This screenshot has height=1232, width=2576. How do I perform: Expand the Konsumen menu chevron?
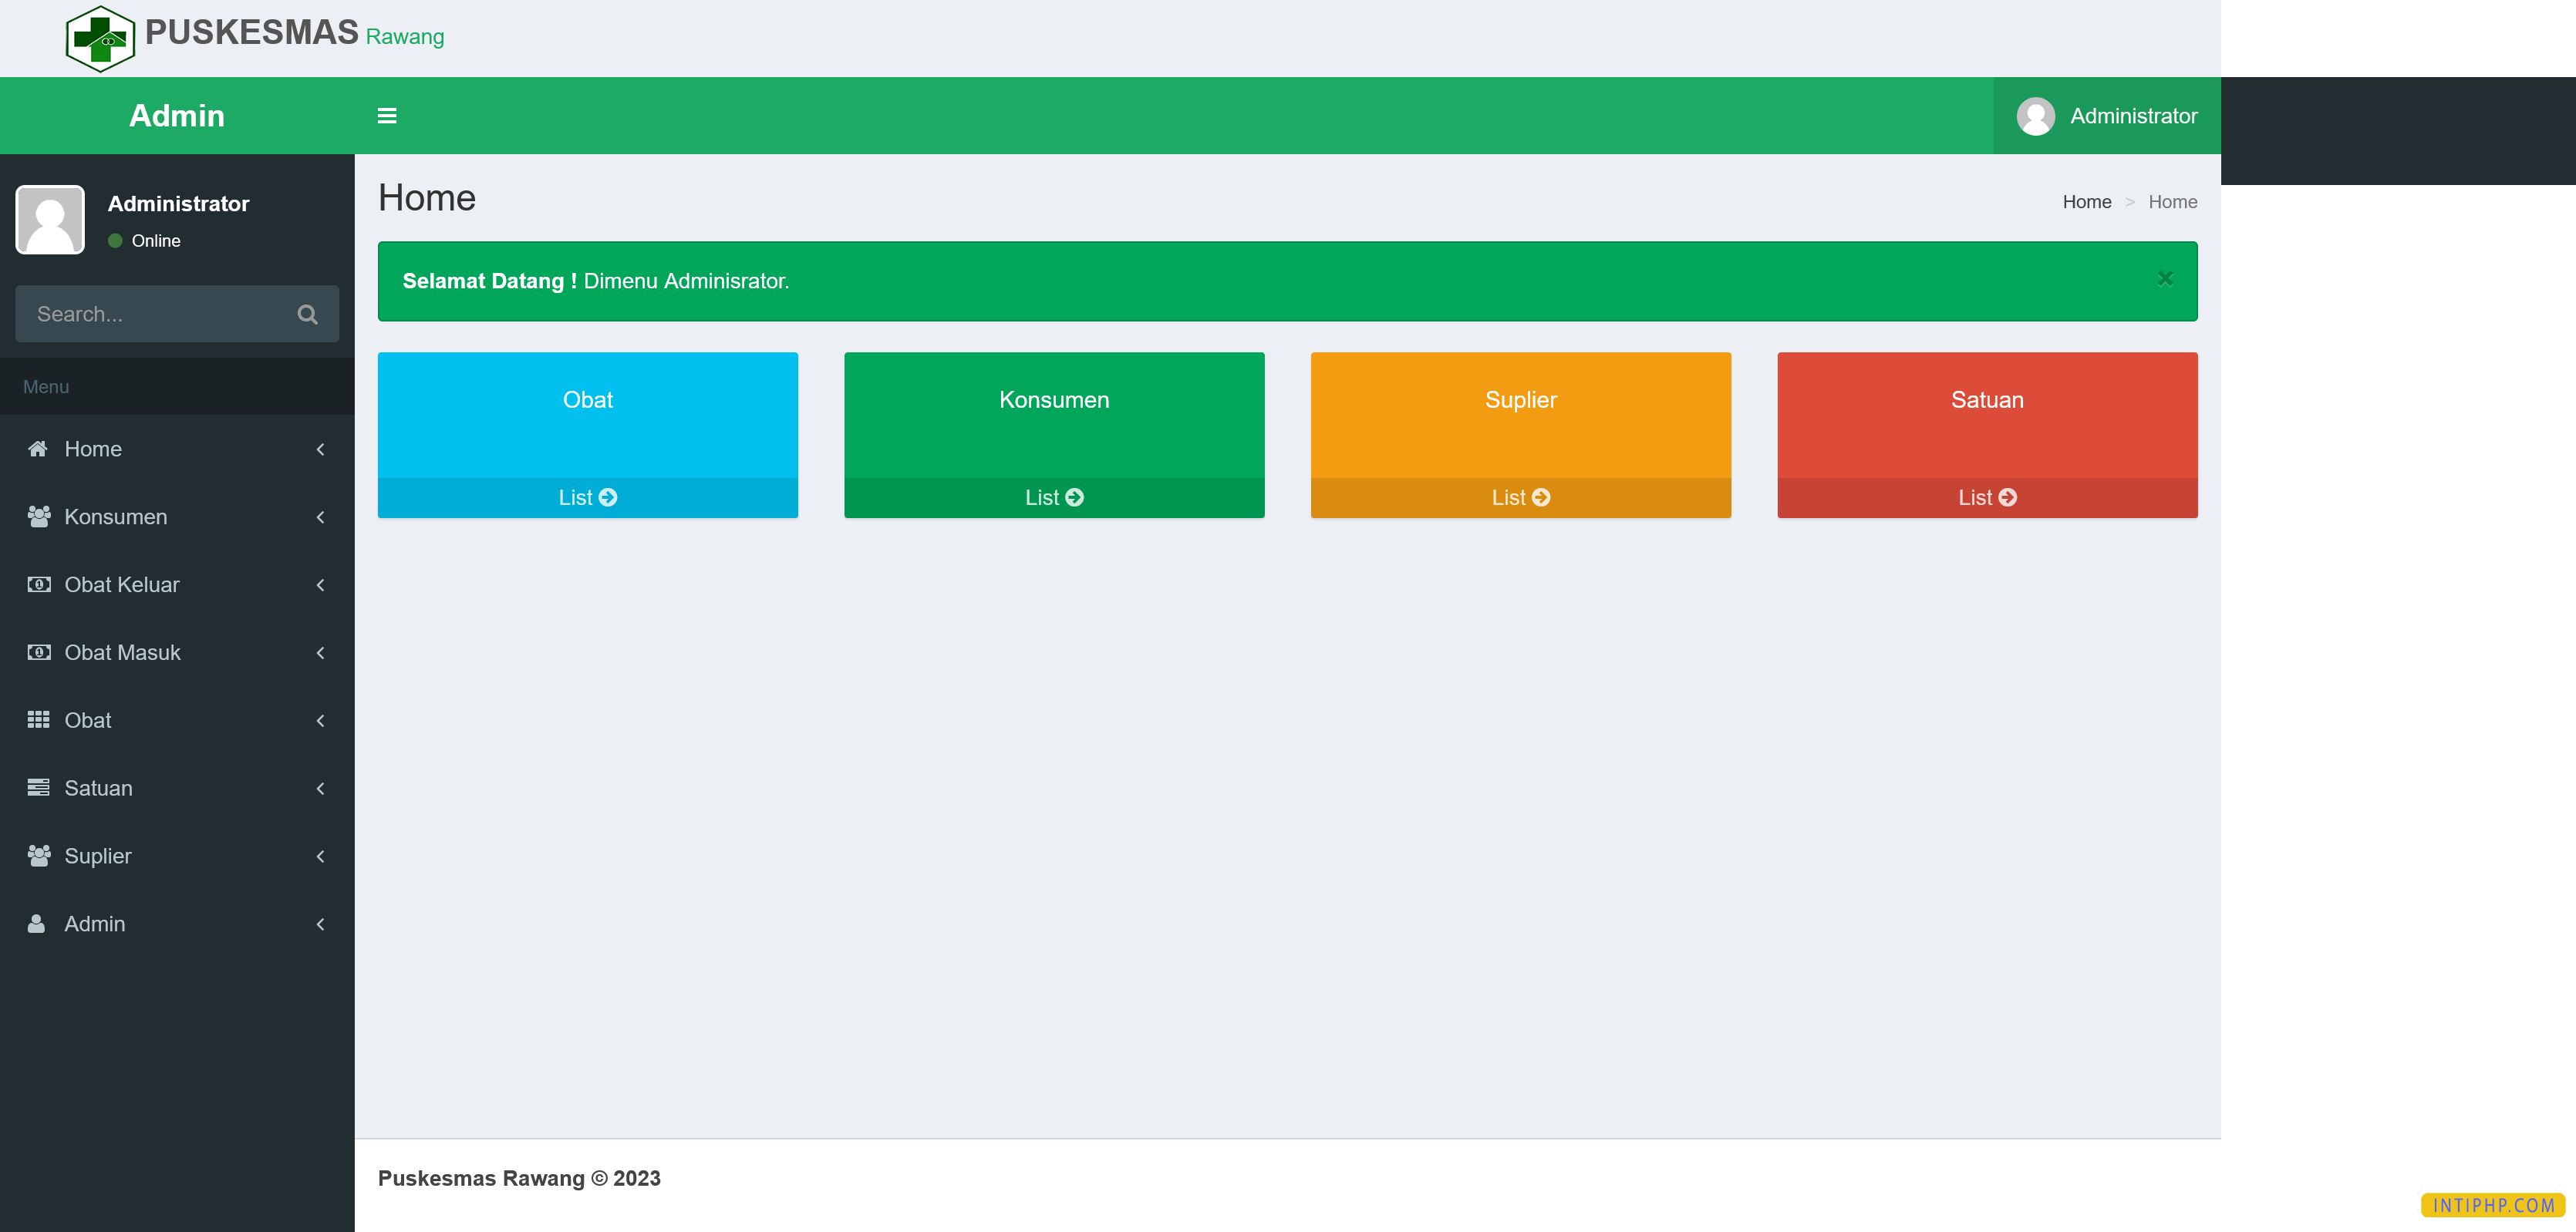pos(320,517)
